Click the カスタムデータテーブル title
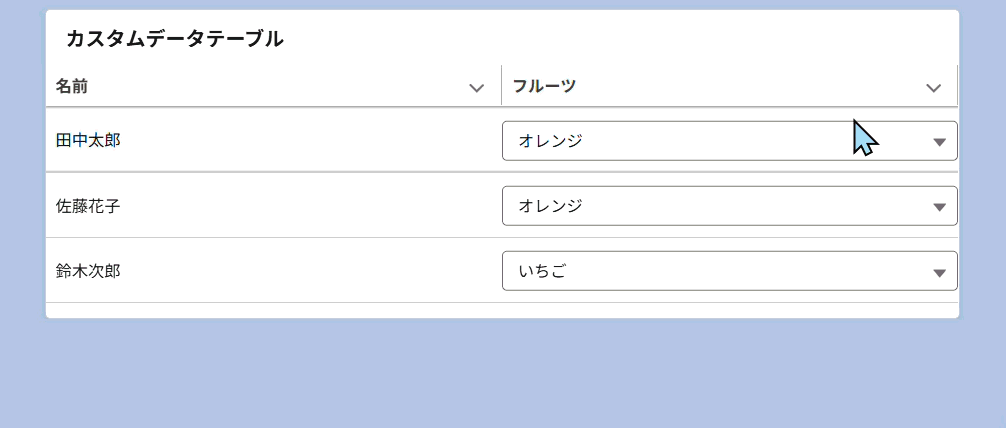This screenshot has width=1006, height=428. [175, 39]
